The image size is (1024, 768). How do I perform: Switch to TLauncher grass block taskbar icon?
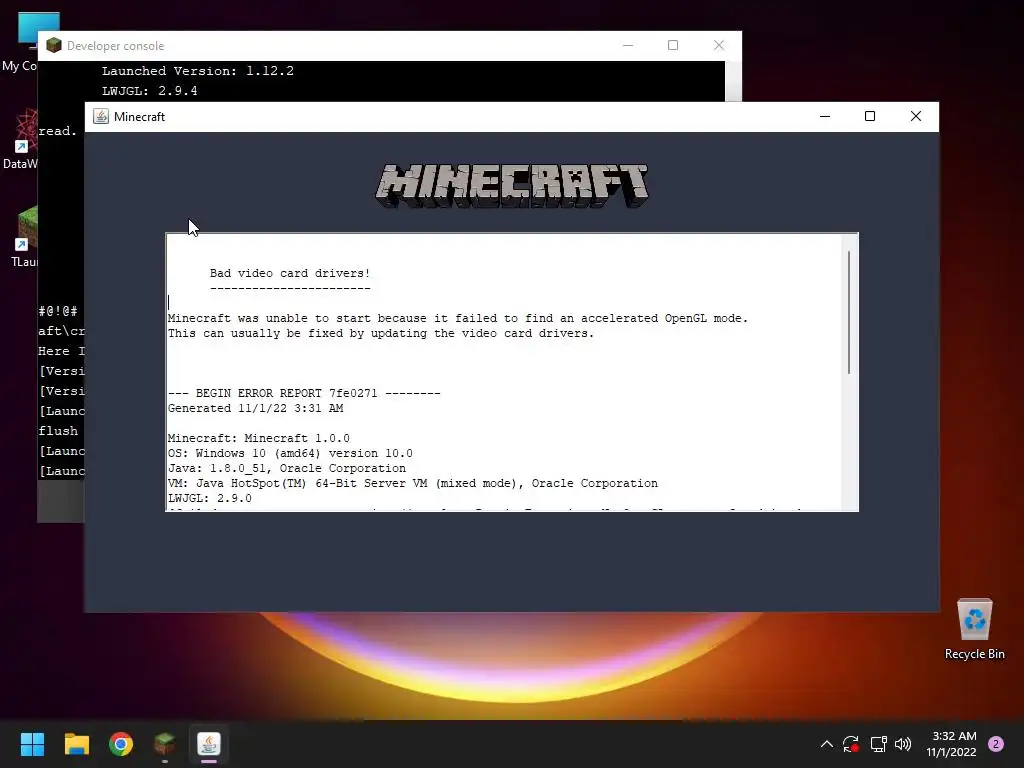click(165, 744)
